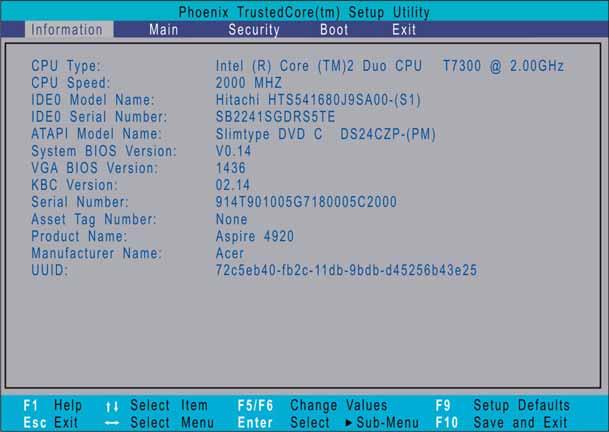Viewport: 609px width, 432px height.
Task: Select the Exit menu tab
Action: click(x=404, y=30)
